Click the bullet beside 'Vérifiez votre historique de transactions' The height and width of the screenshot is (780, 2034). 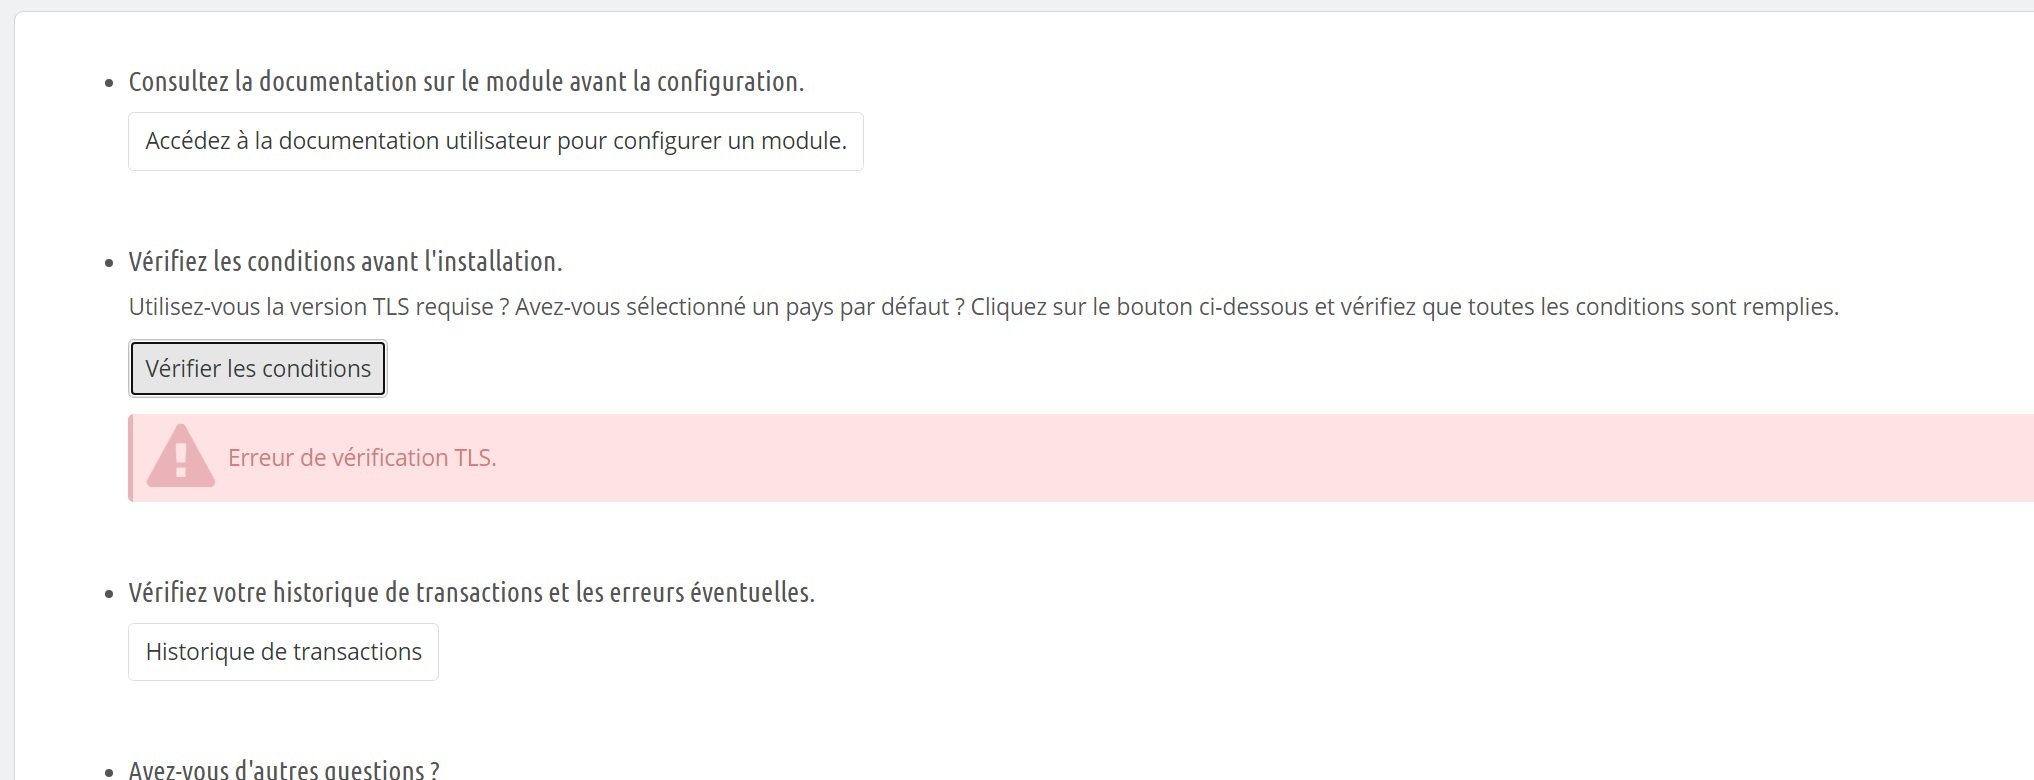tap(109, 595)
